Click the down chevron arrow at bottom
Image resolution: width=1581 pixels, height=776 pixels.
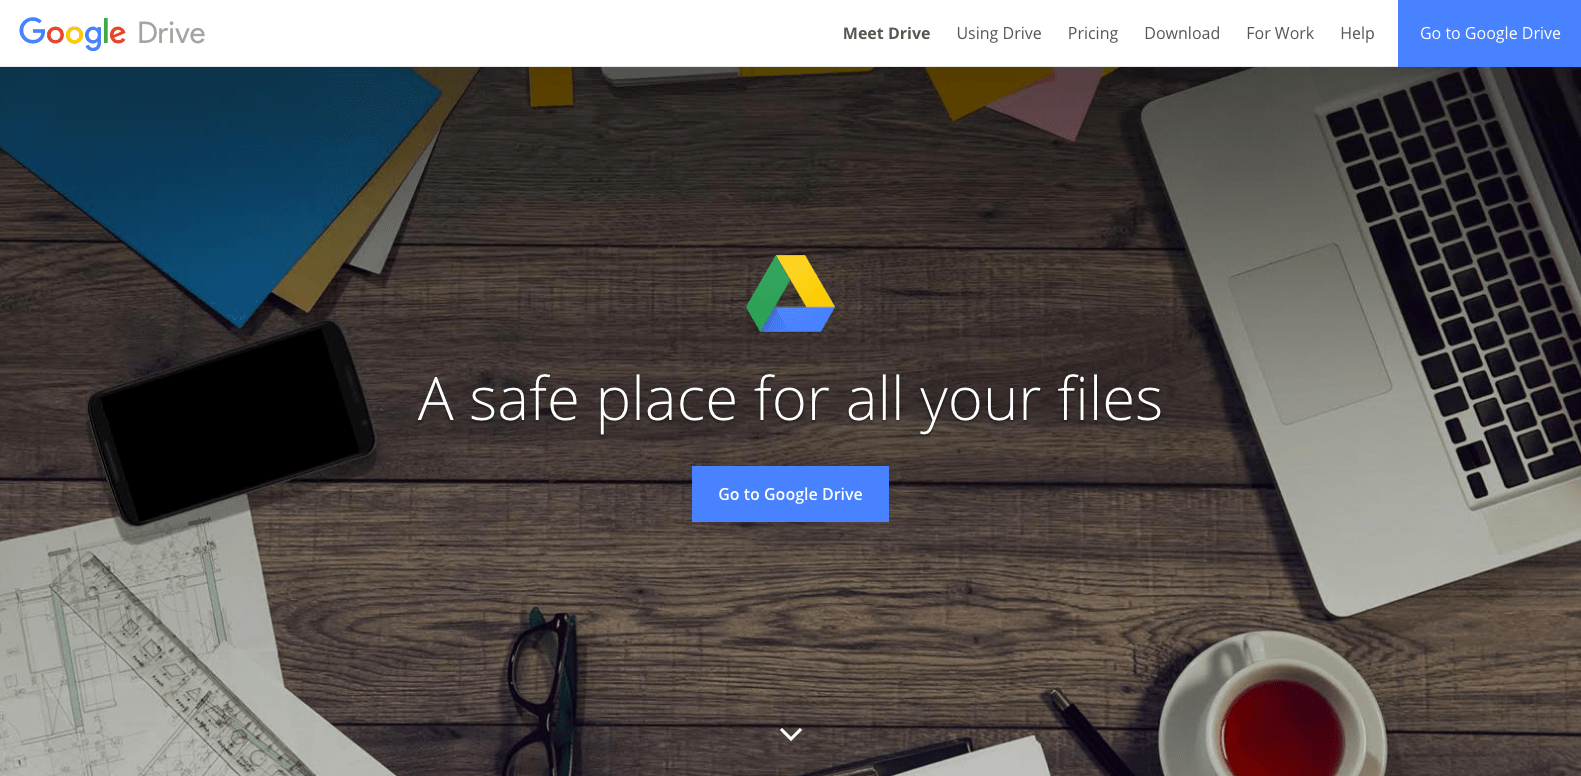(791, 734)
